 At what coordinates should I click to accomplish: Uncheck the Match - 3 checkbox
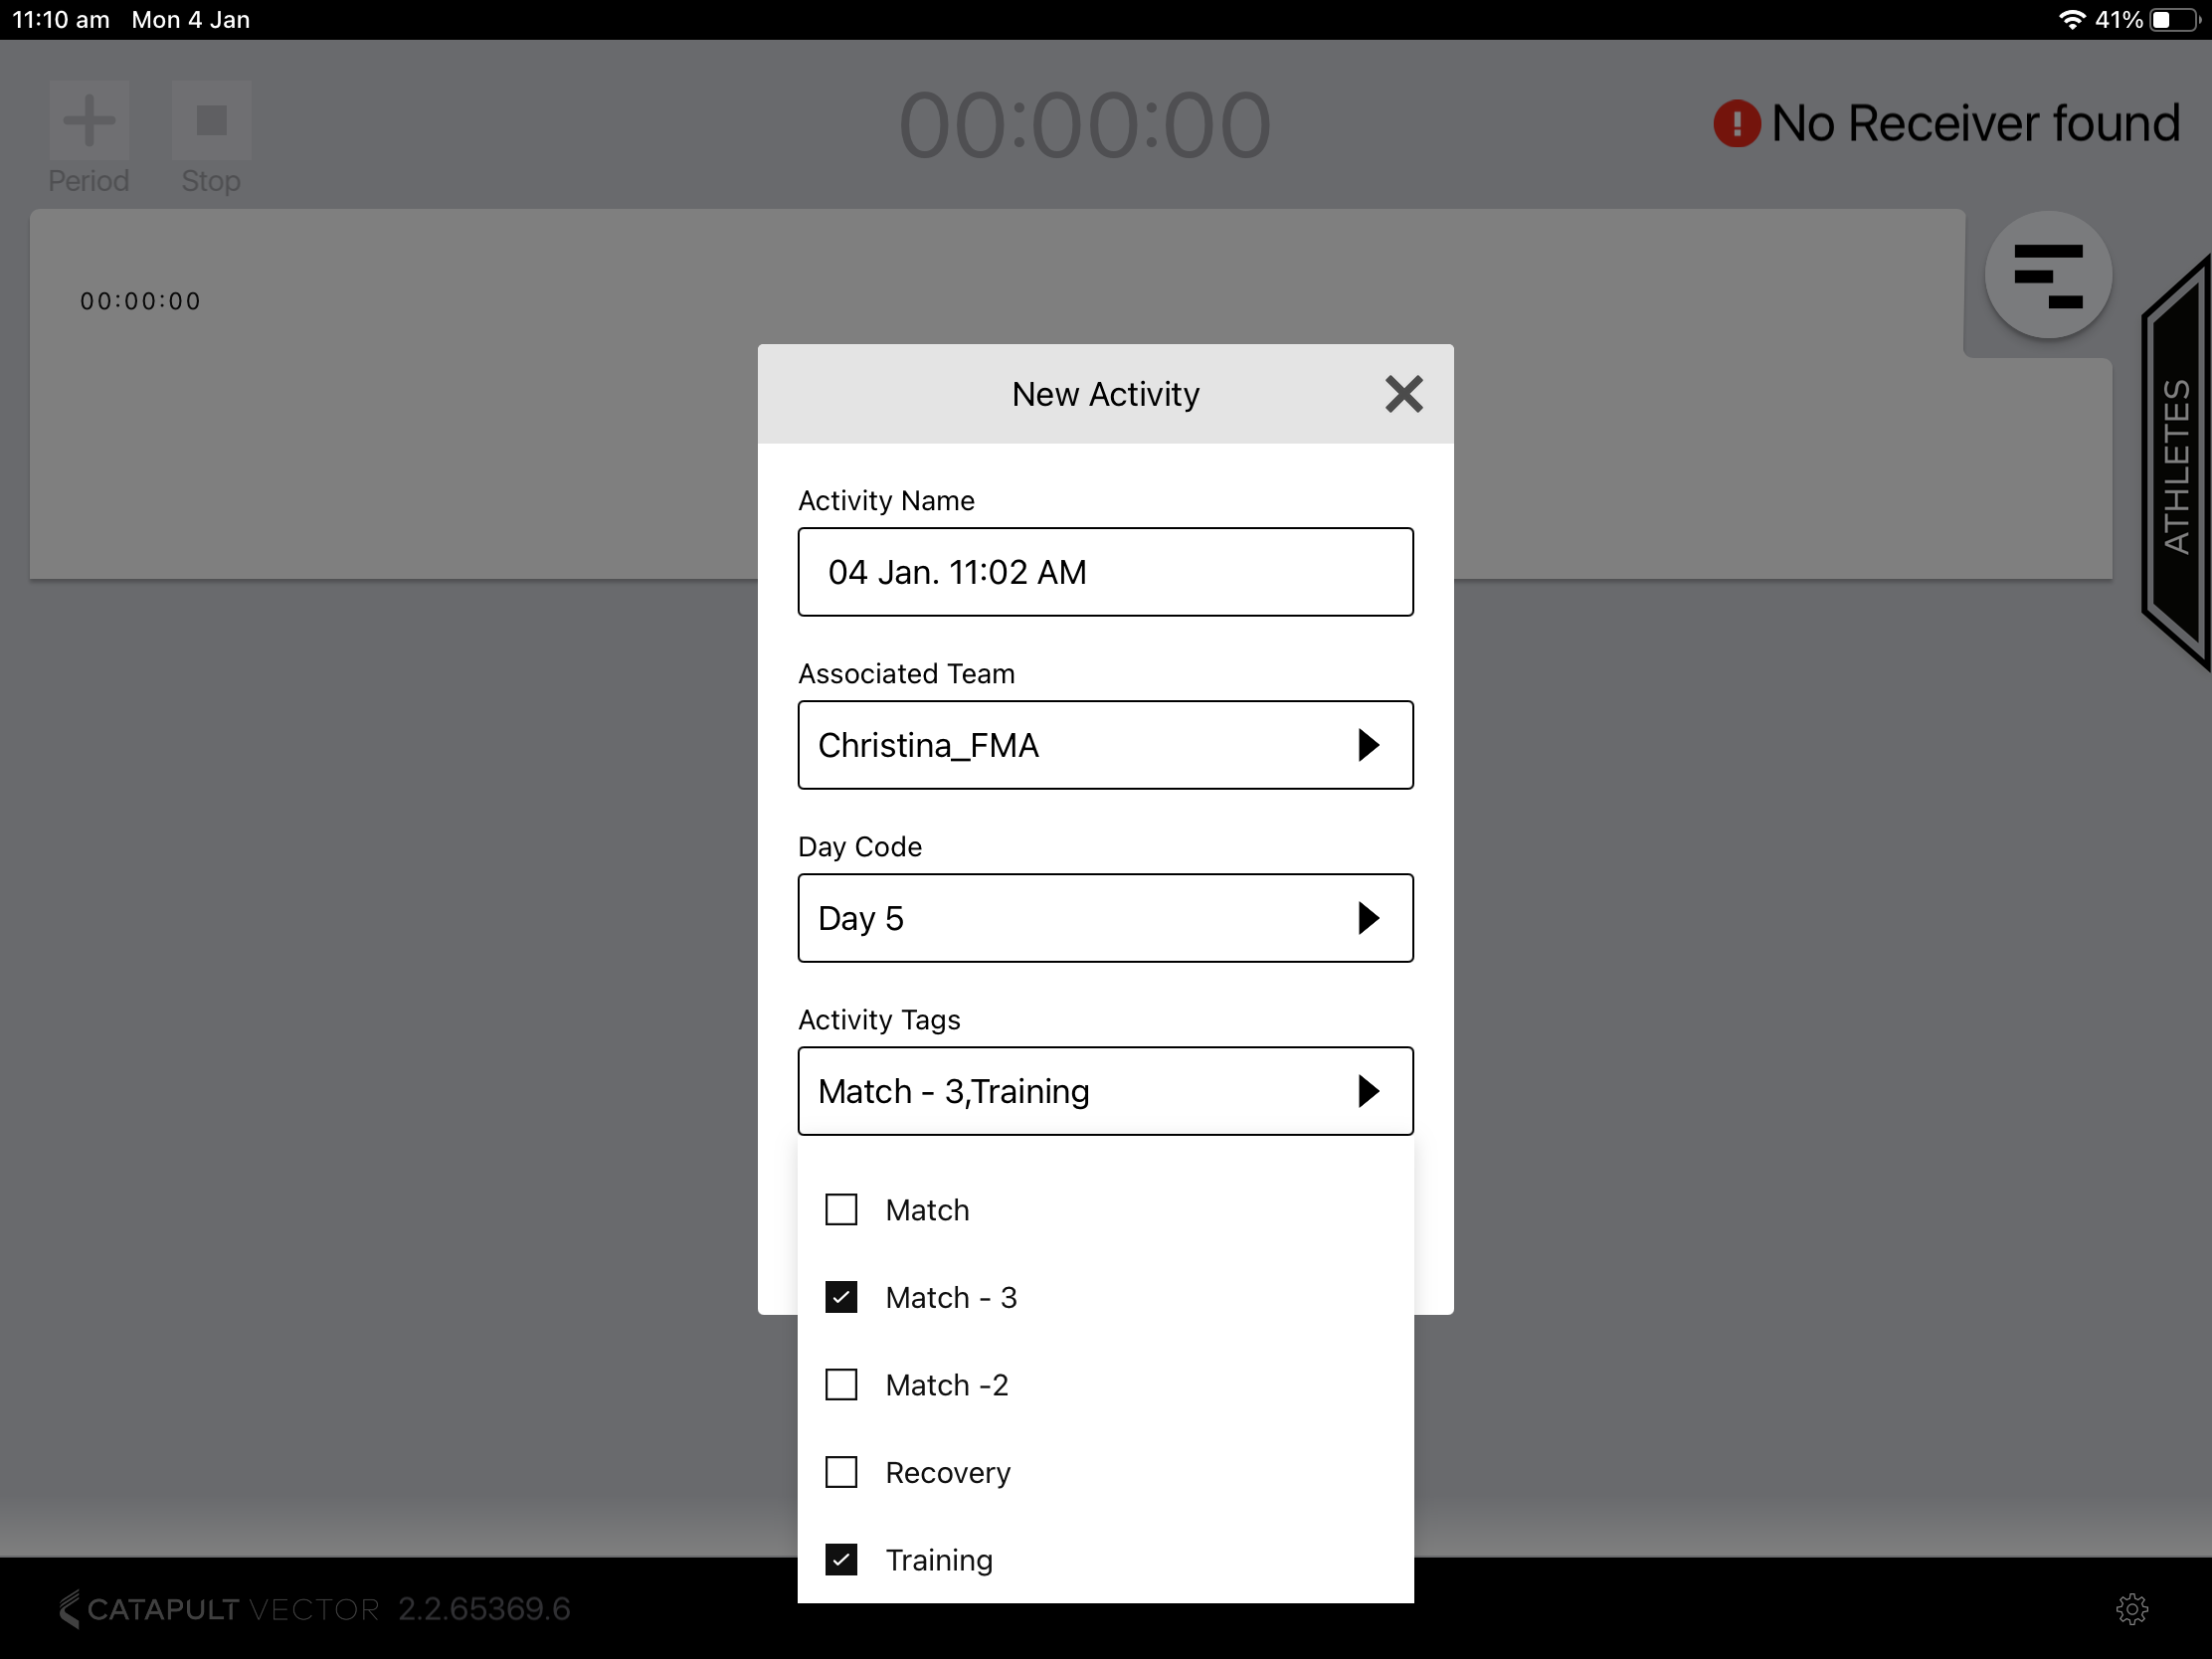(x=841, y=1297)
